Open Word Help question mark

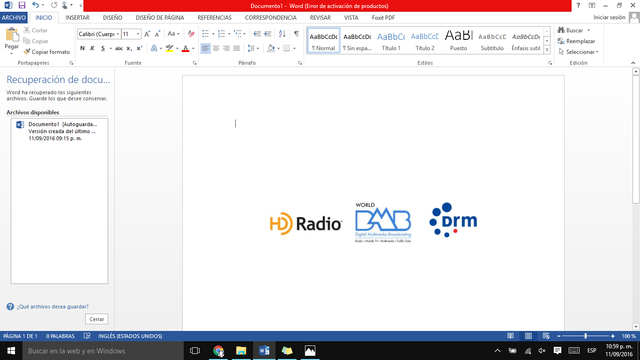578,5
